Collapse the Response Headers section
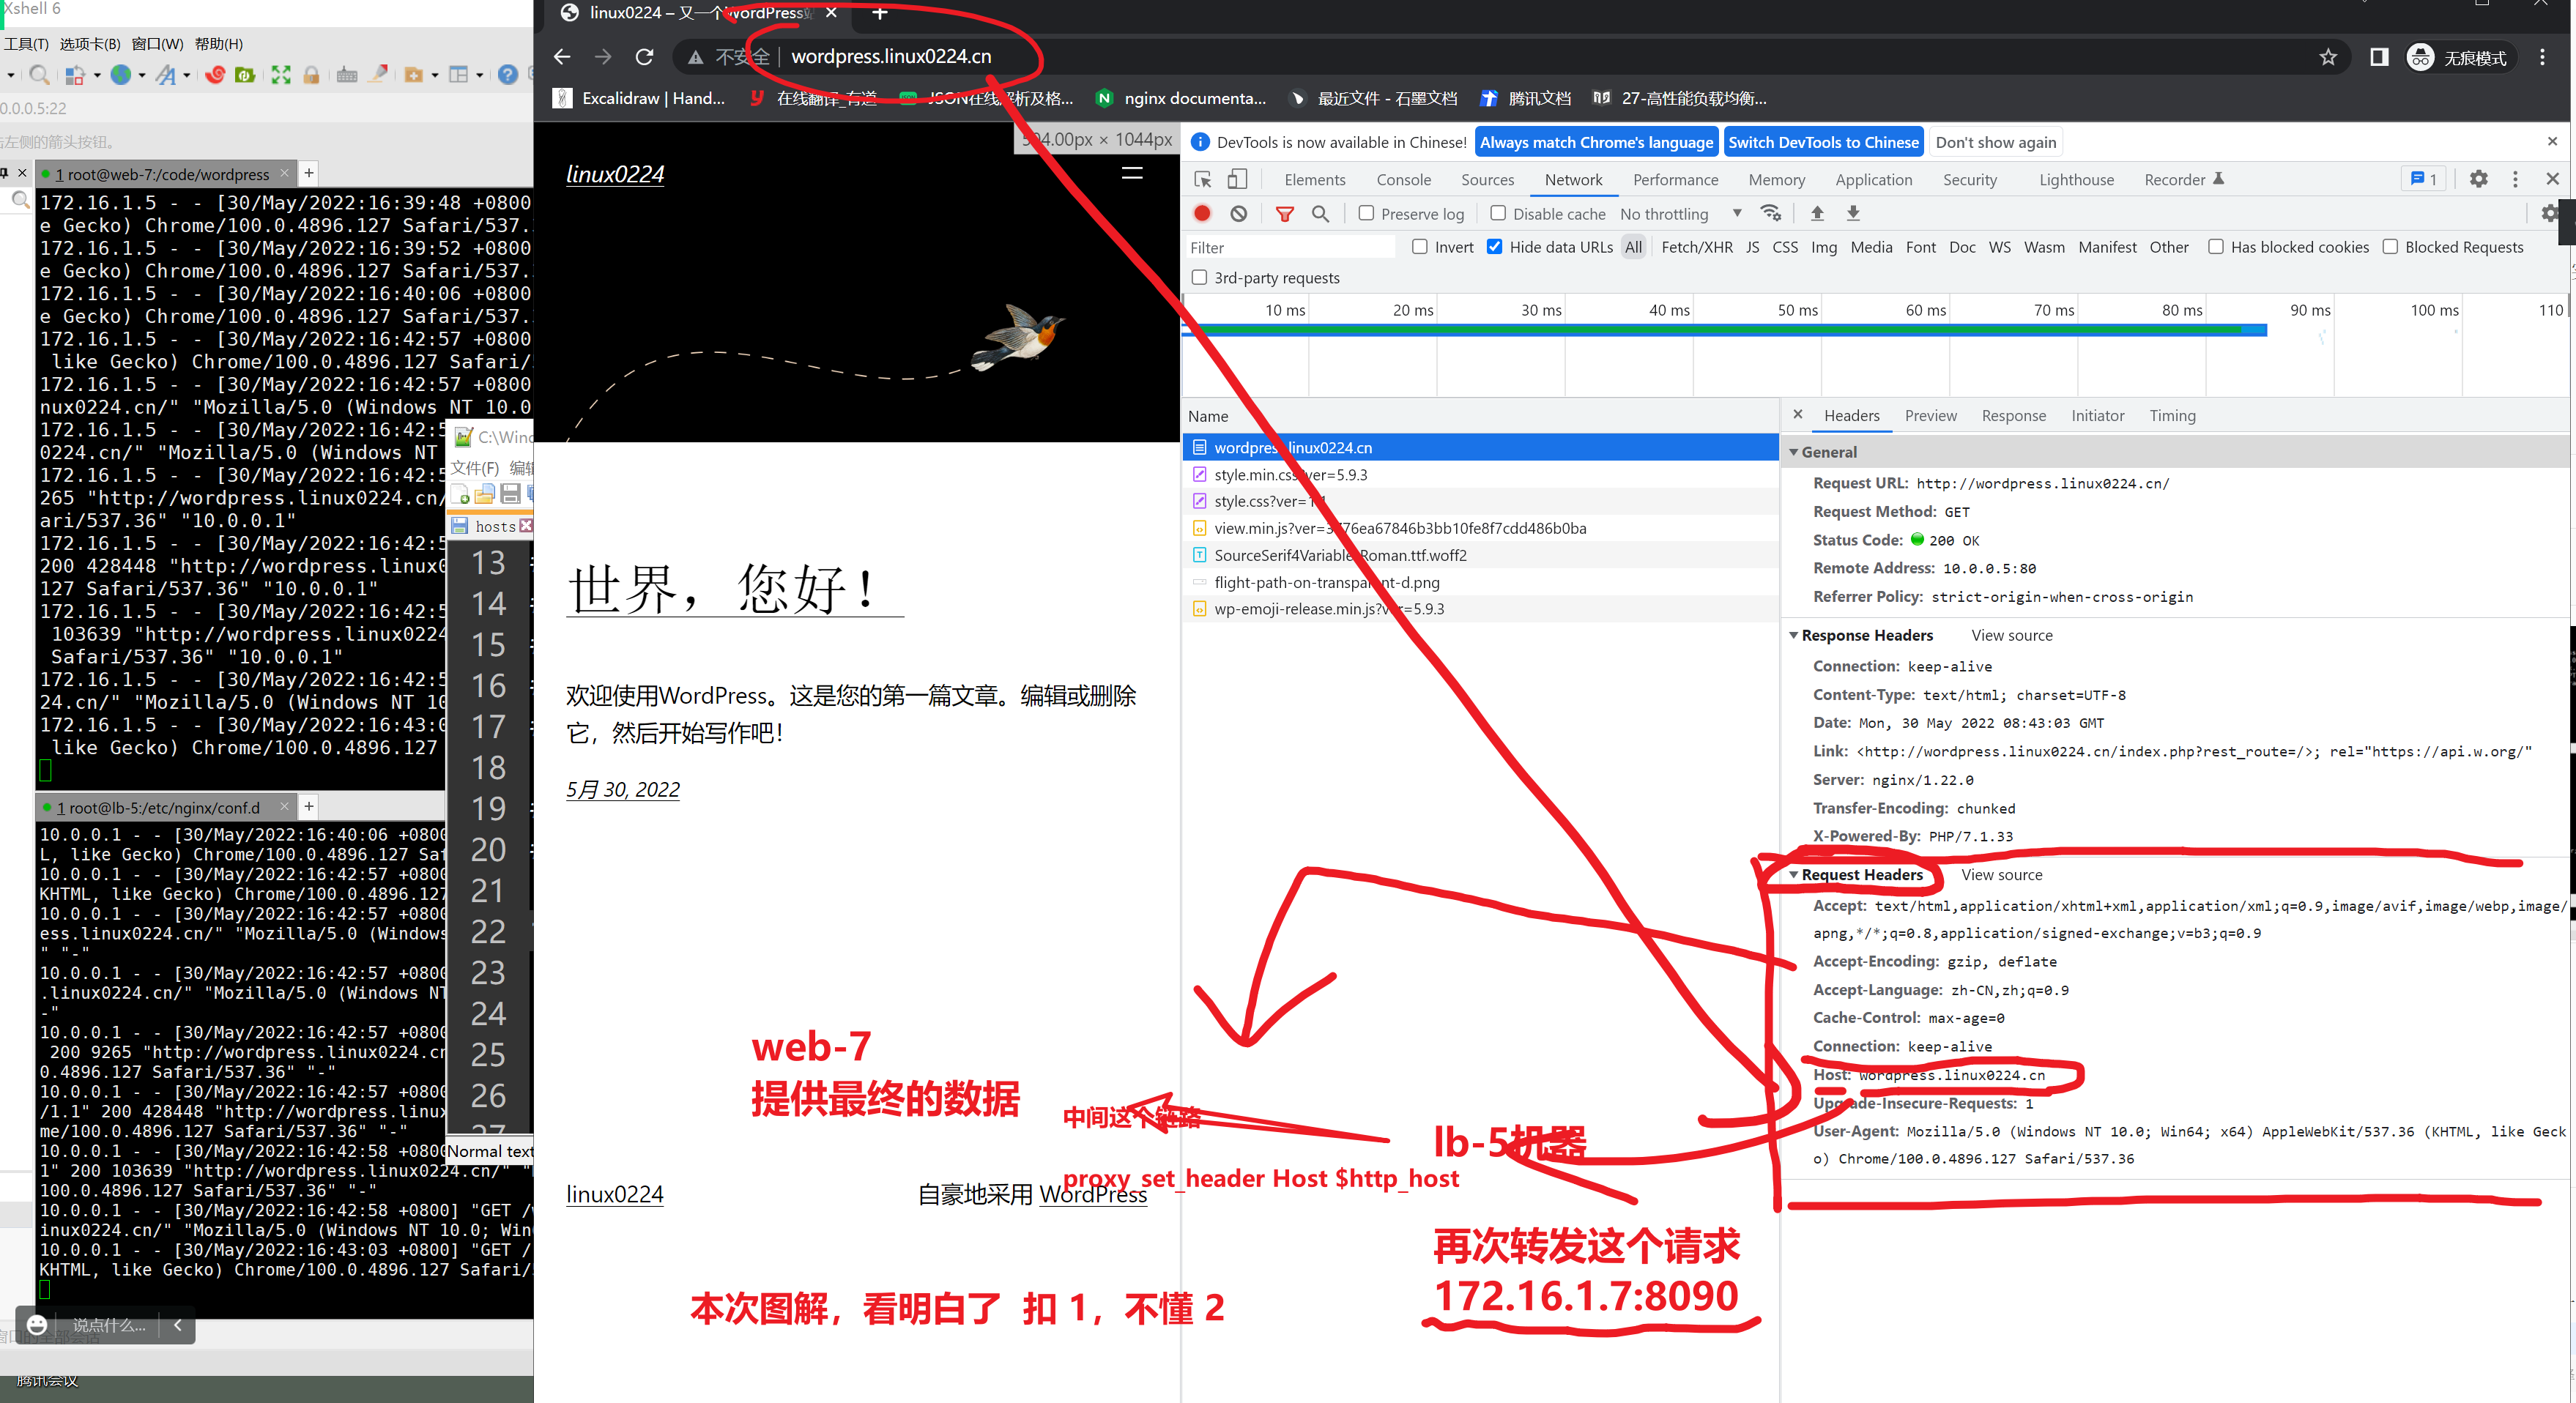The width and height of the screenshot is (2576, 1403). (1793, 635)
